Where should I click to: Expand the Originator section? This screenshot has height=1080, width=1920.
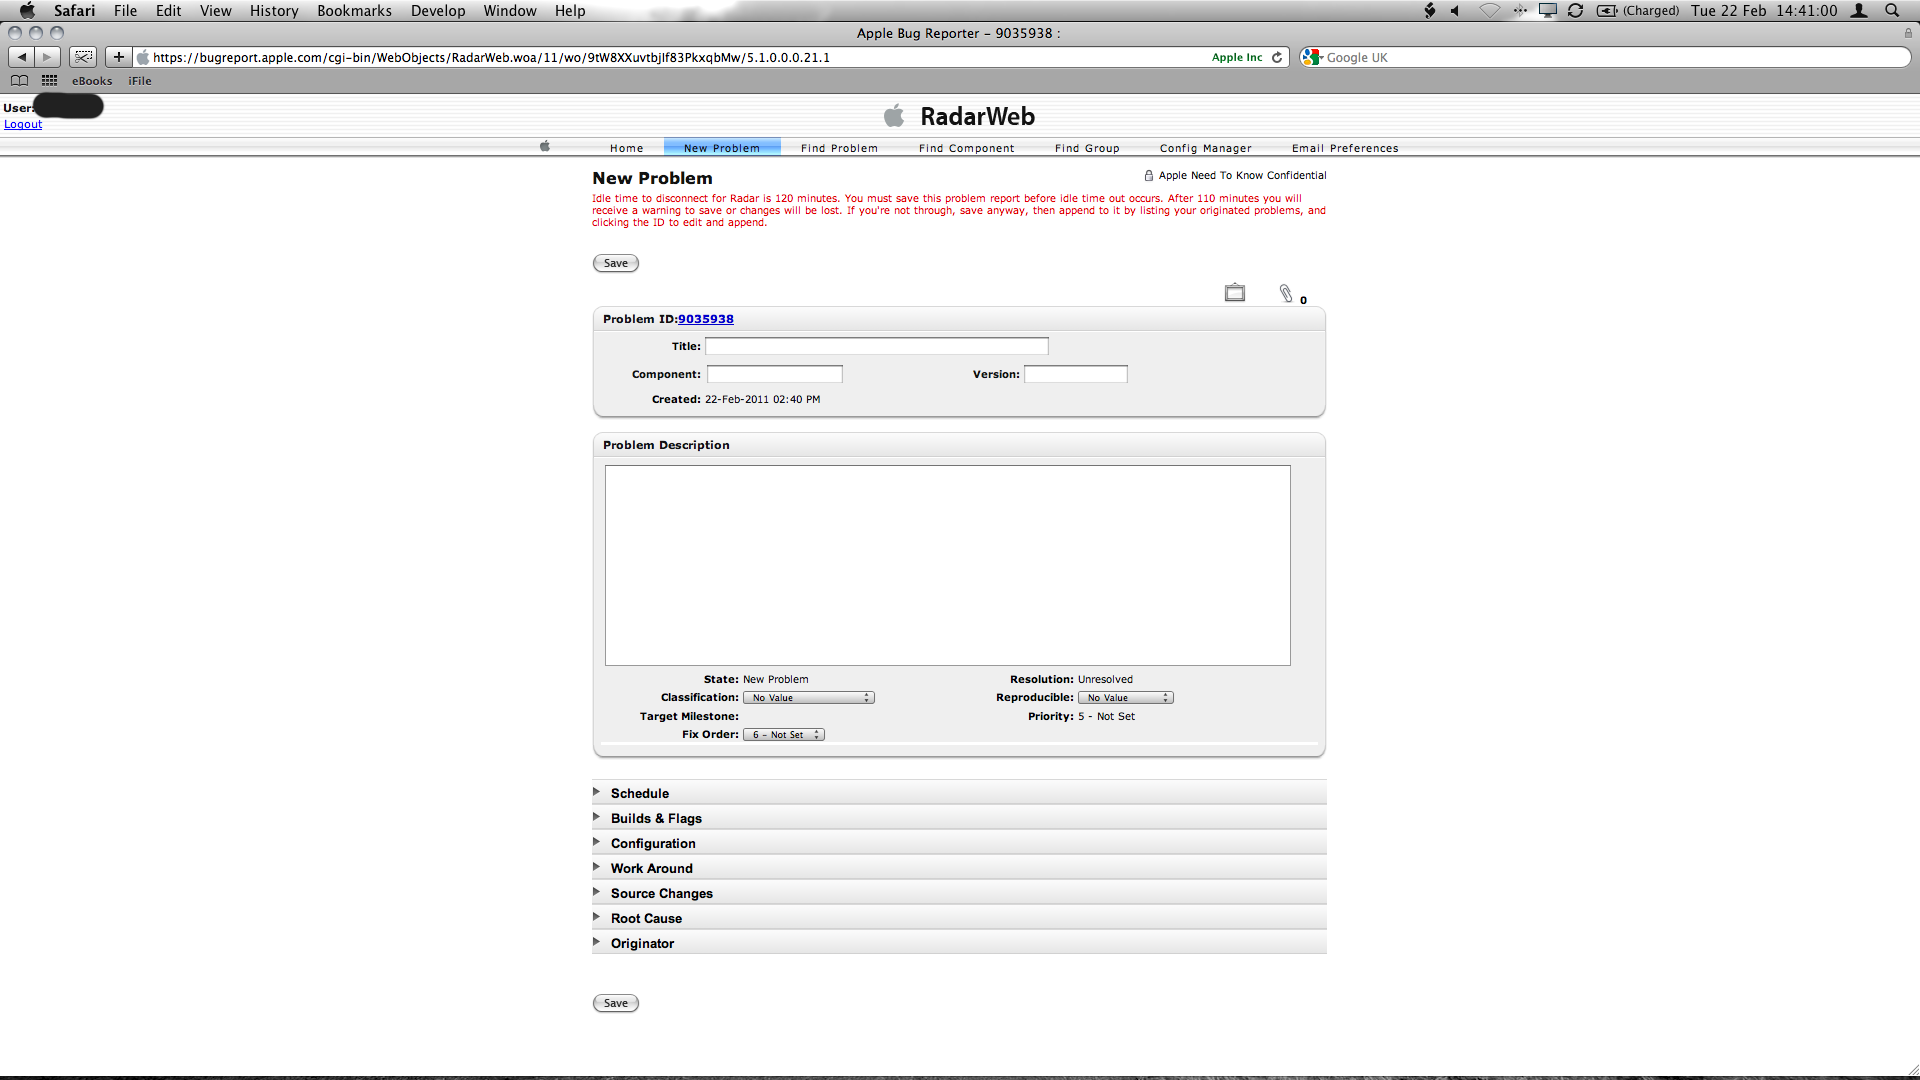959,943
